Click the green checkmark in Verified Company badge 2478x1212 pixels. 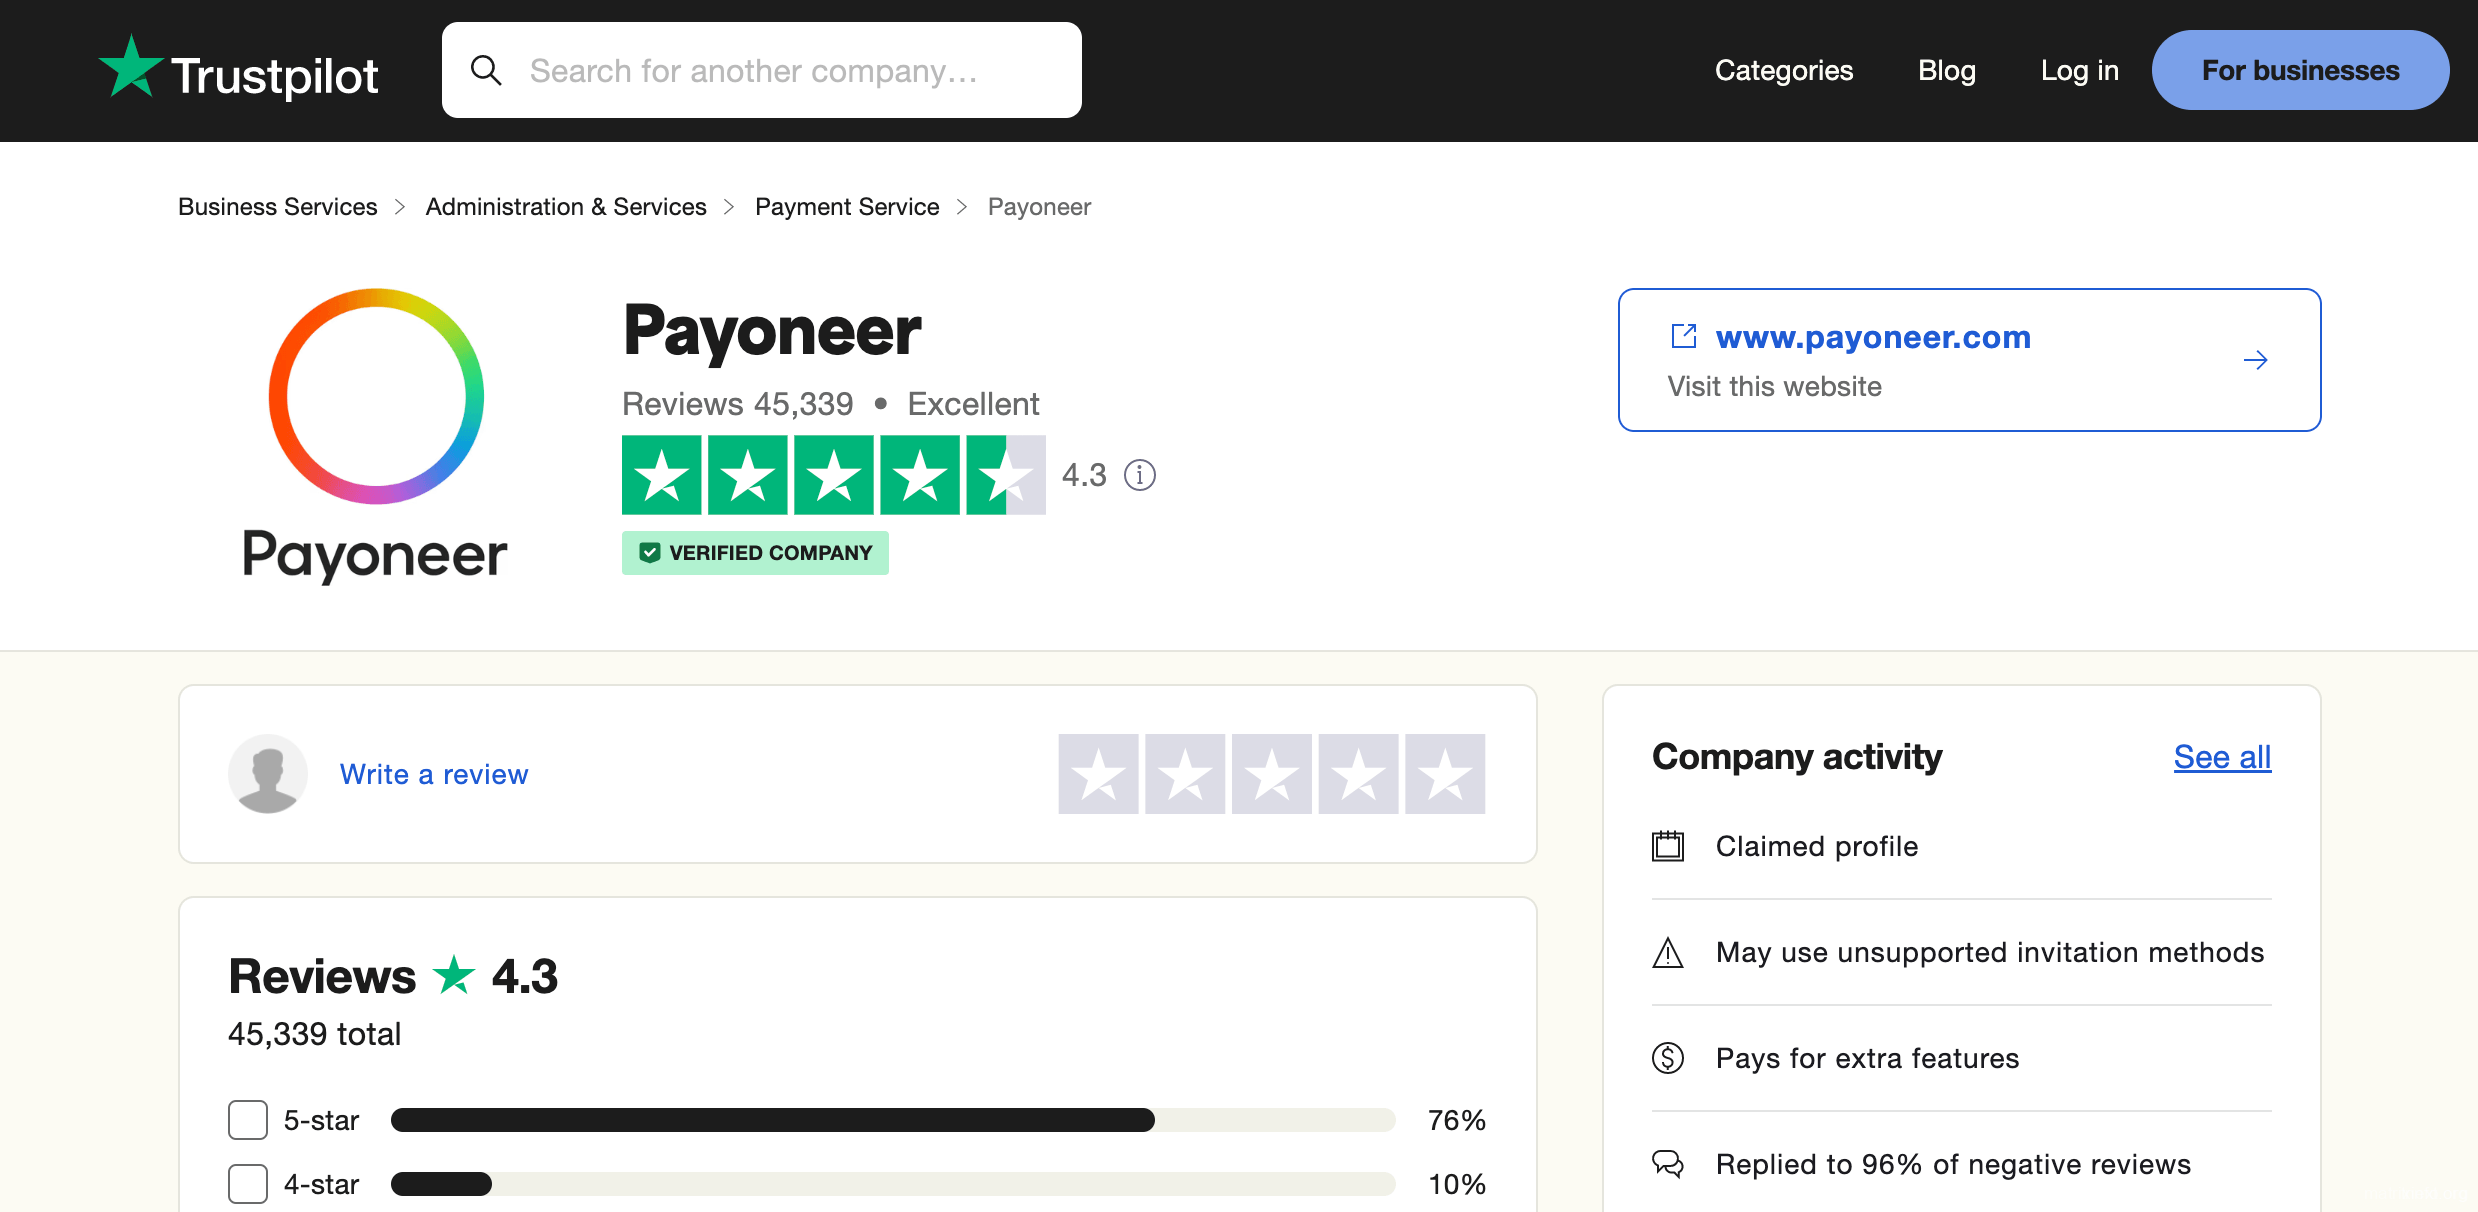pyautogui.click(x=650, y=553)
